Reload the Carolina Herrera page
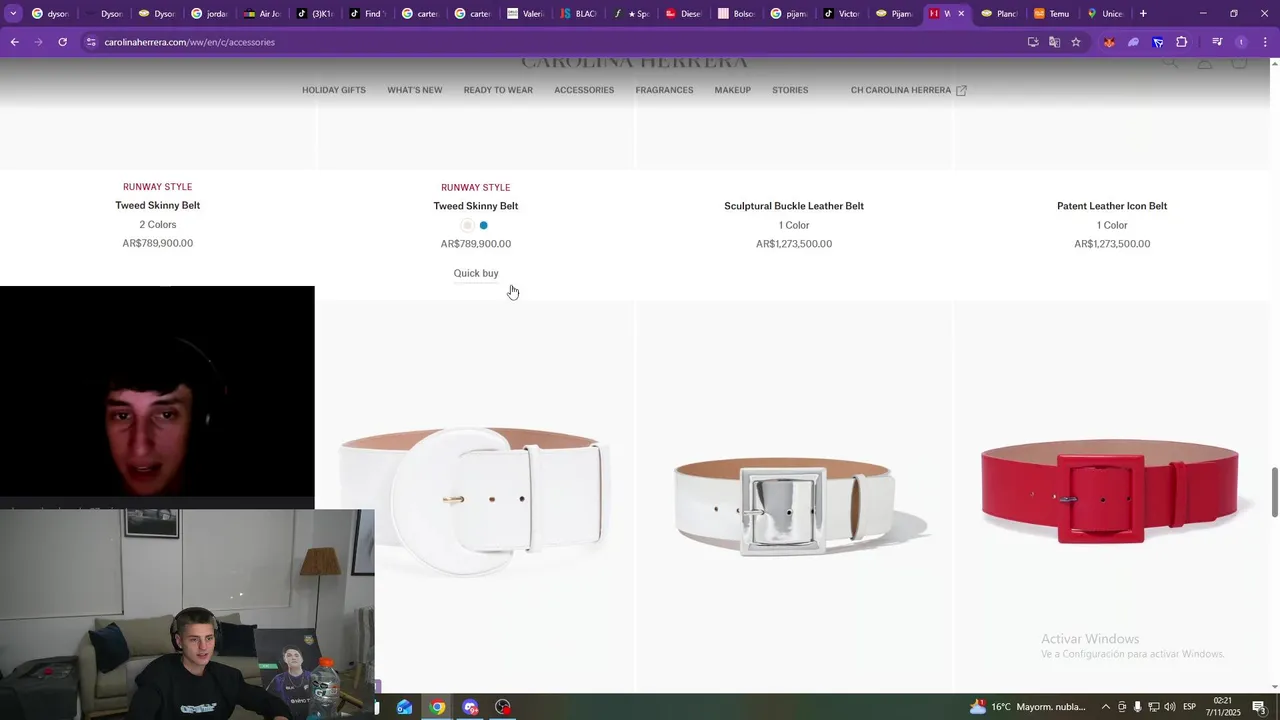Screen dimensions: 1280x720 [x=62, y=42]
